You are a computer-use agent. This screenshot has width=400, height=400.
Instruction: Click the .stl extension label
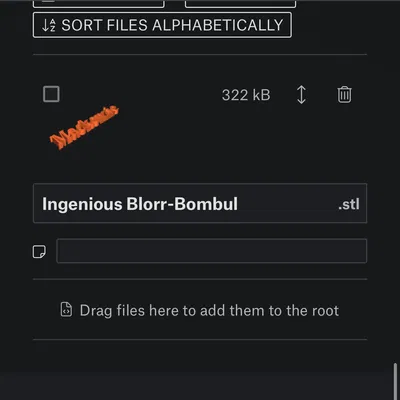pos(349,204)
